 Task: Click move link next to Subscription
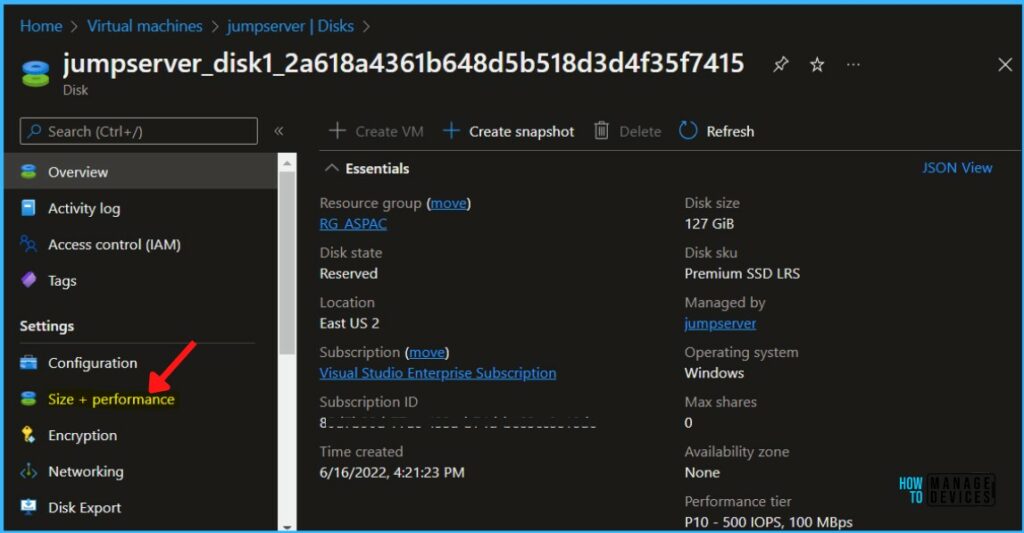coord(427,352)
